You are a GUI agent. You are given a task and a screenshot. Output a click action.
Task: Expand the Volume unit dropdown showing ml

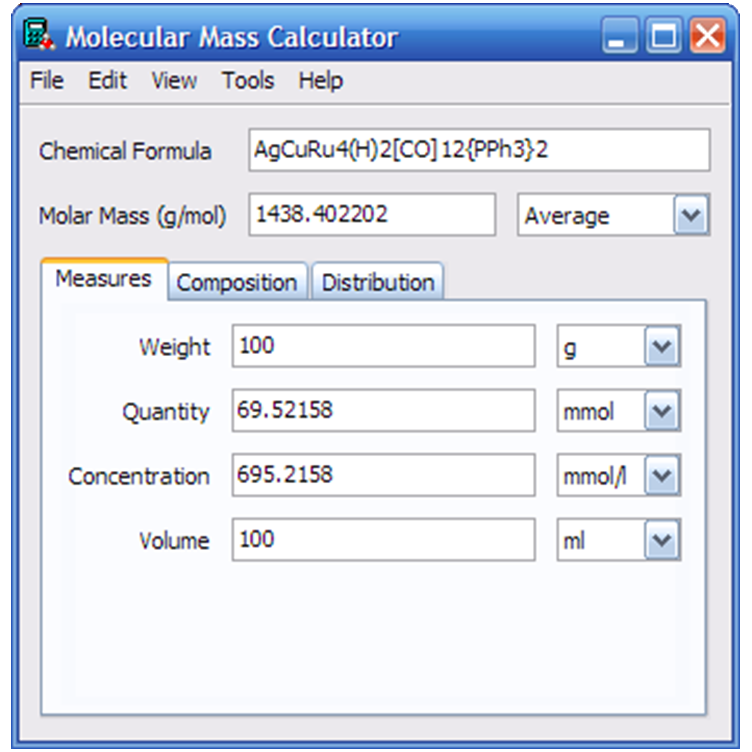(x=661, y=541)
